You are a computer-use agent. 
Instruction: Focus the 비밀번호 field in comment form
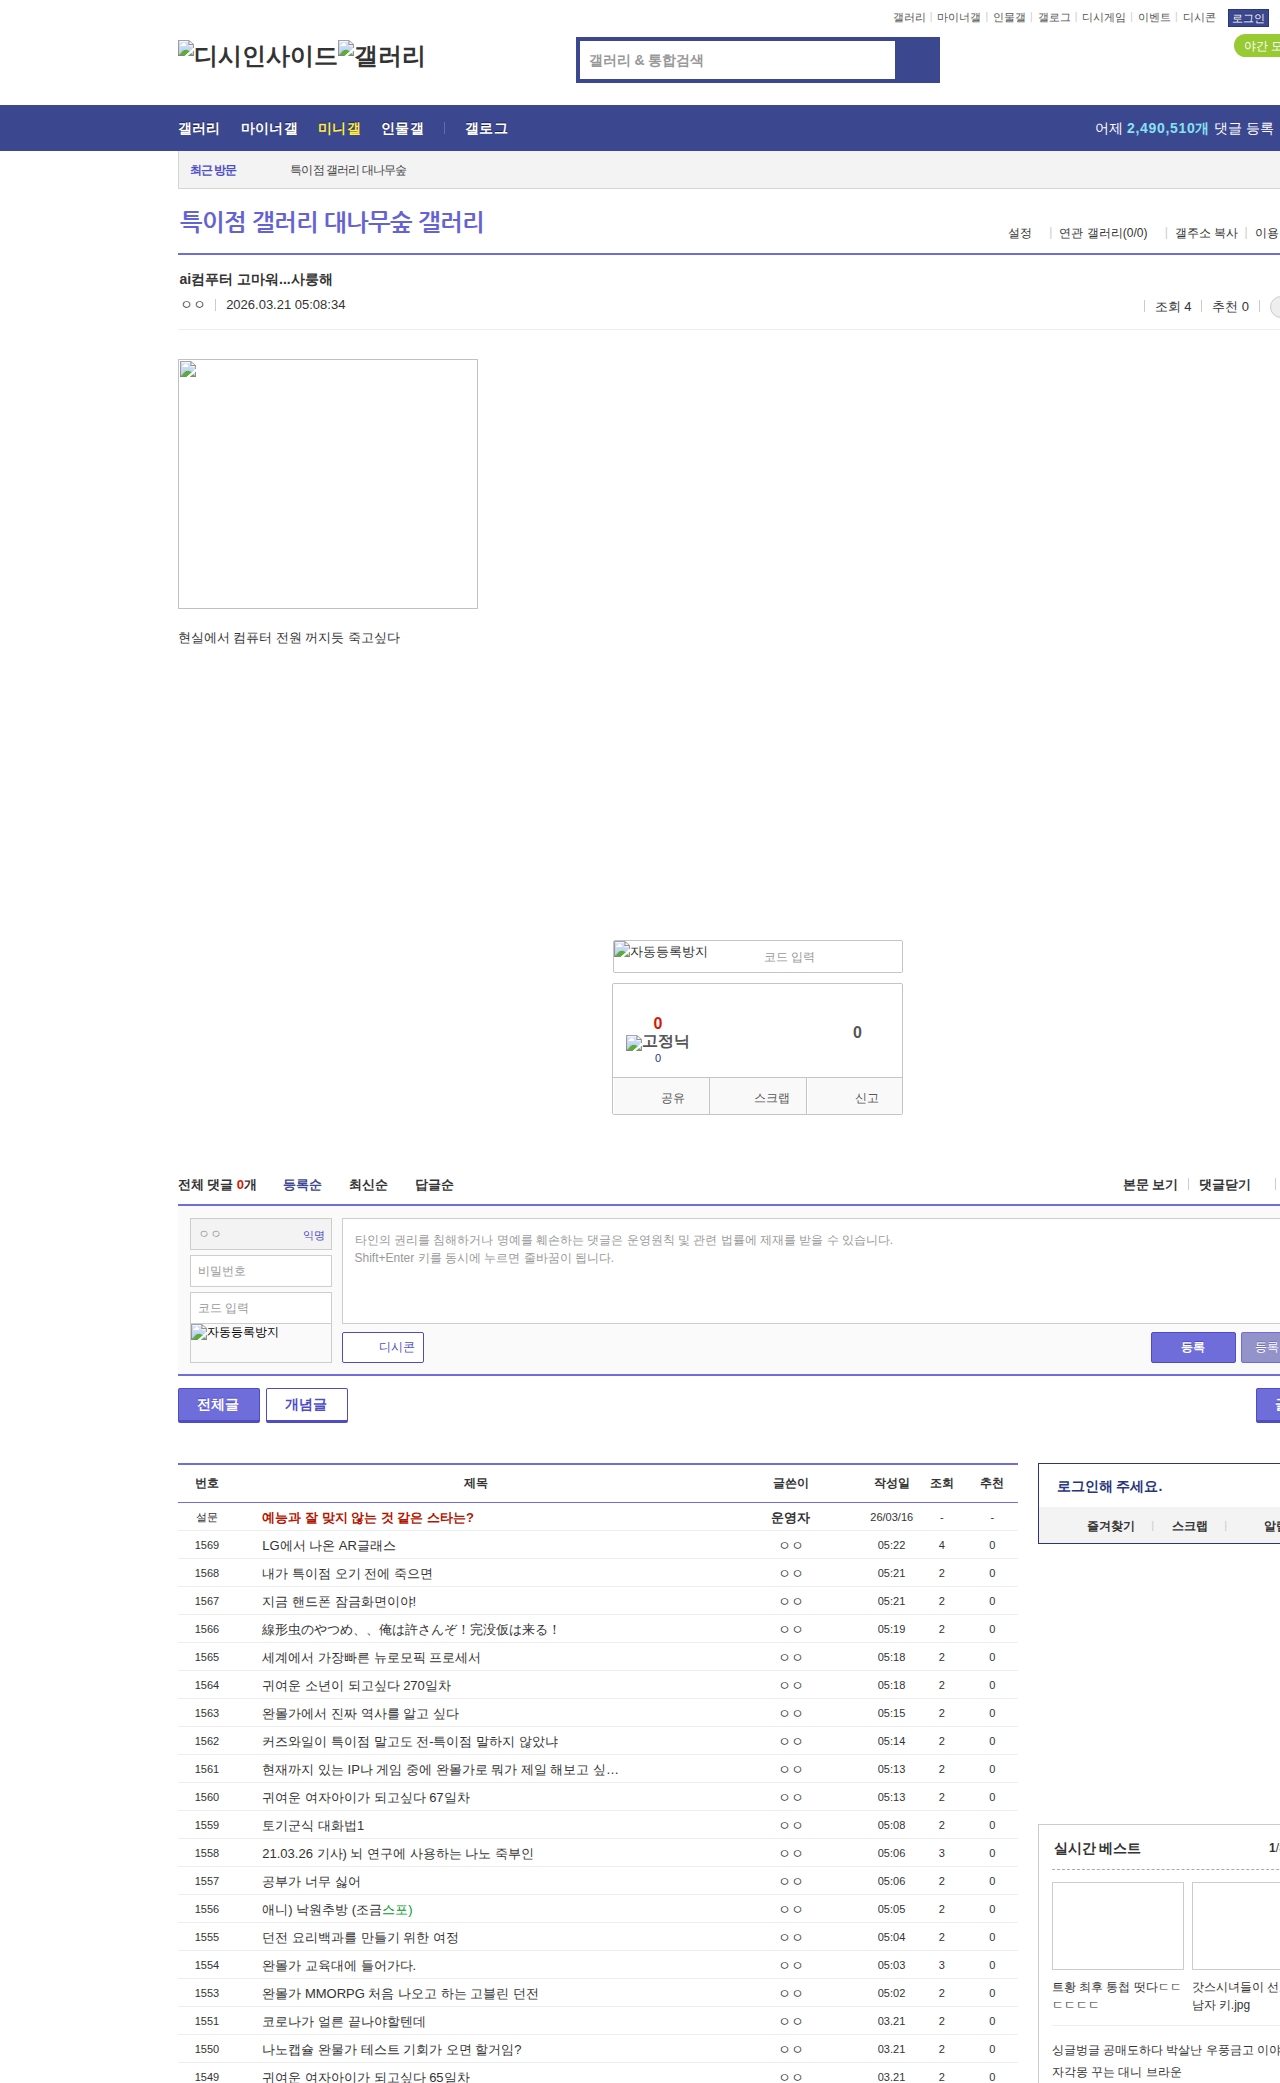(x=261, y=1271)
